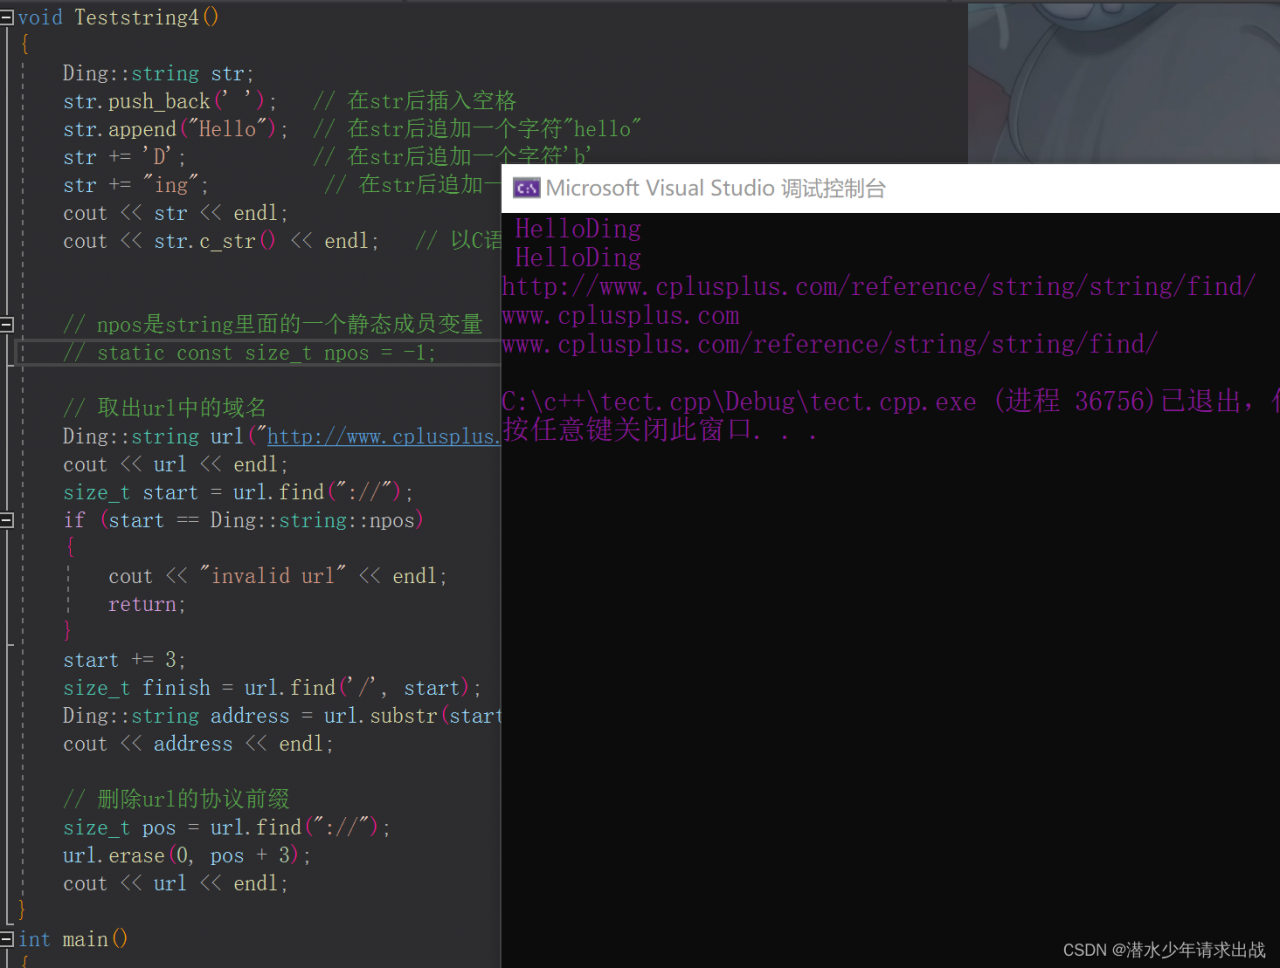The height and width of the screenshot is (968, 1280).
Task: Click the 'size_t pos = url.find' line
Action: [227, 828]
